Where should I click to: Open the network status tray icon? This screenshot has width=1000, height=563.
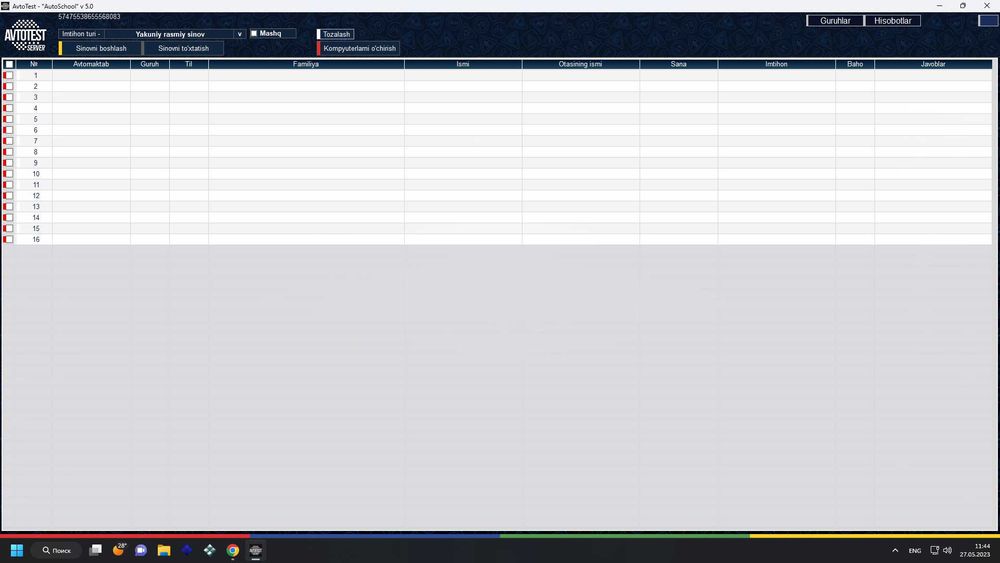pos(934,550)
